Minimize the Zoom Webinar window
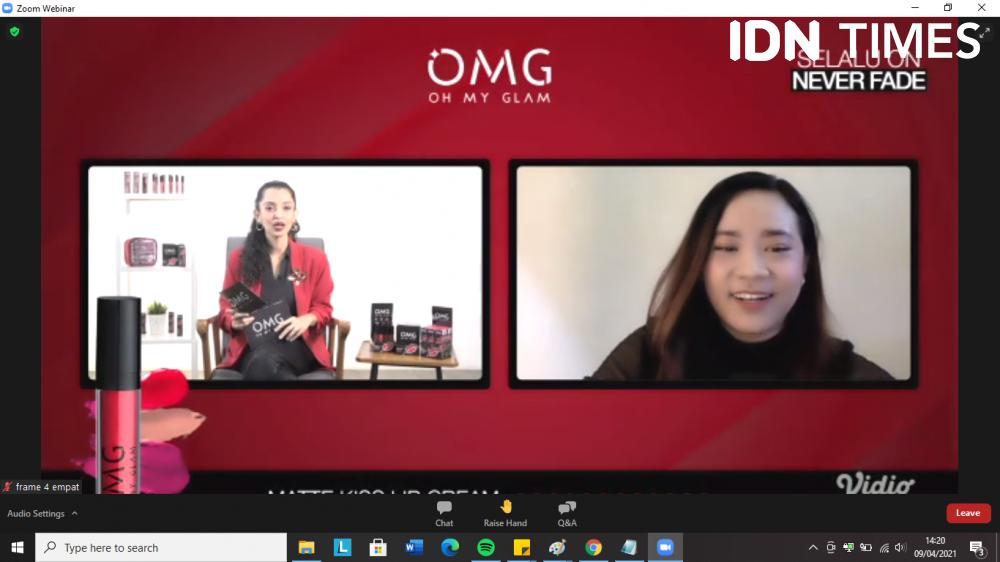1000x562 pixels. (915, 8)
